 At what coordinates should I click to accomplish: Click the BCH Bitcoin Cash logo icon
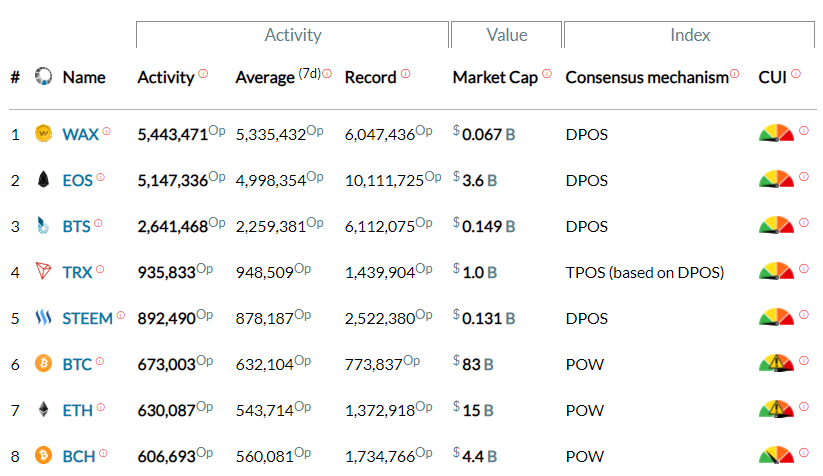click(x=43, y=456)
